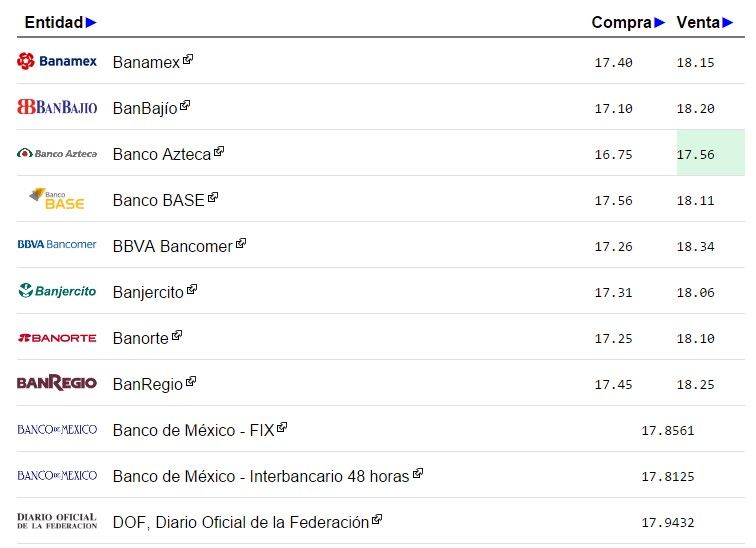Click the BBVA Bancomer logo
756x548 pixels.
(57, 245)
